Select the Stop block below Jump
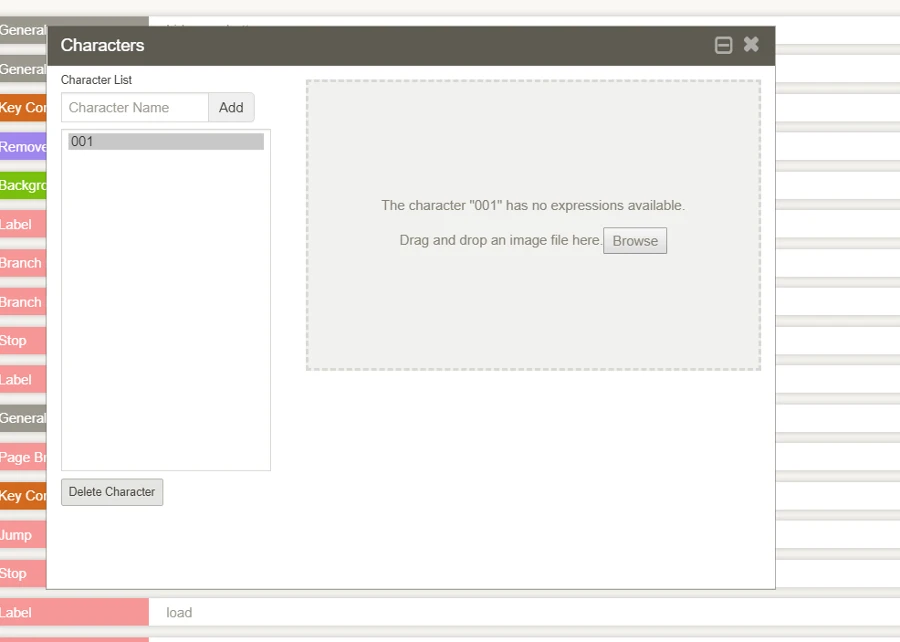The width and height of the screenshot is (900, 642). pyautogui.click(x=23, y=573)
